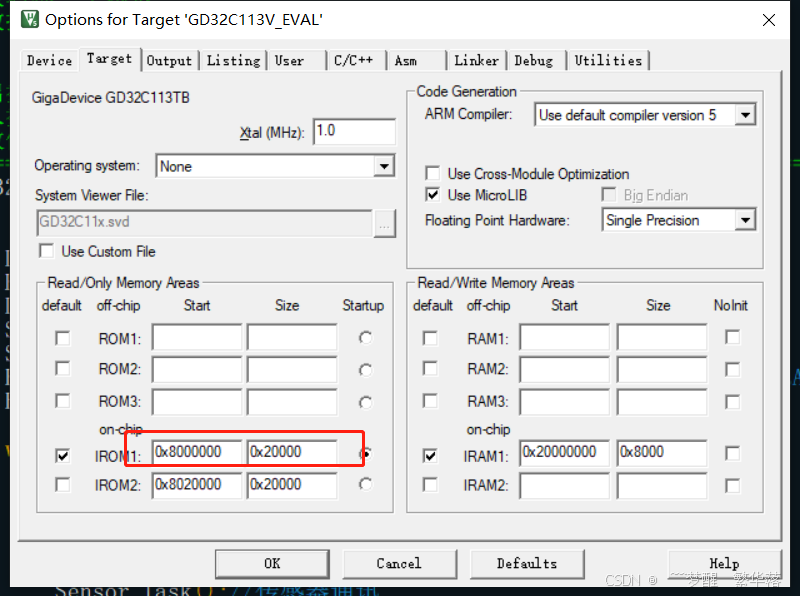Click the Cancel button

click(399, 563)
